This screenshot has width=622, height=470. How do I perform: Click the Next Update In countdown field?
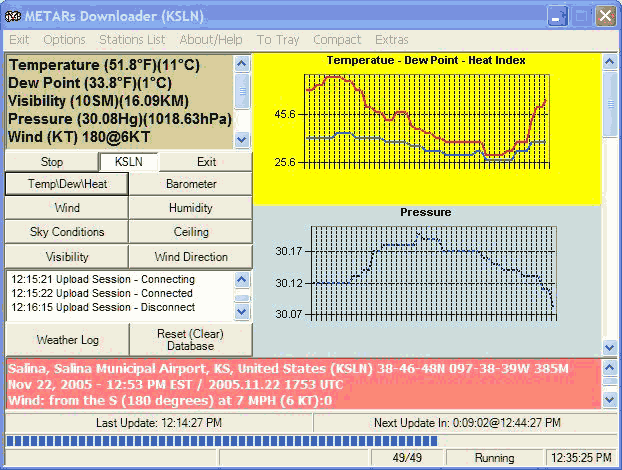click(x=467, y=423)
